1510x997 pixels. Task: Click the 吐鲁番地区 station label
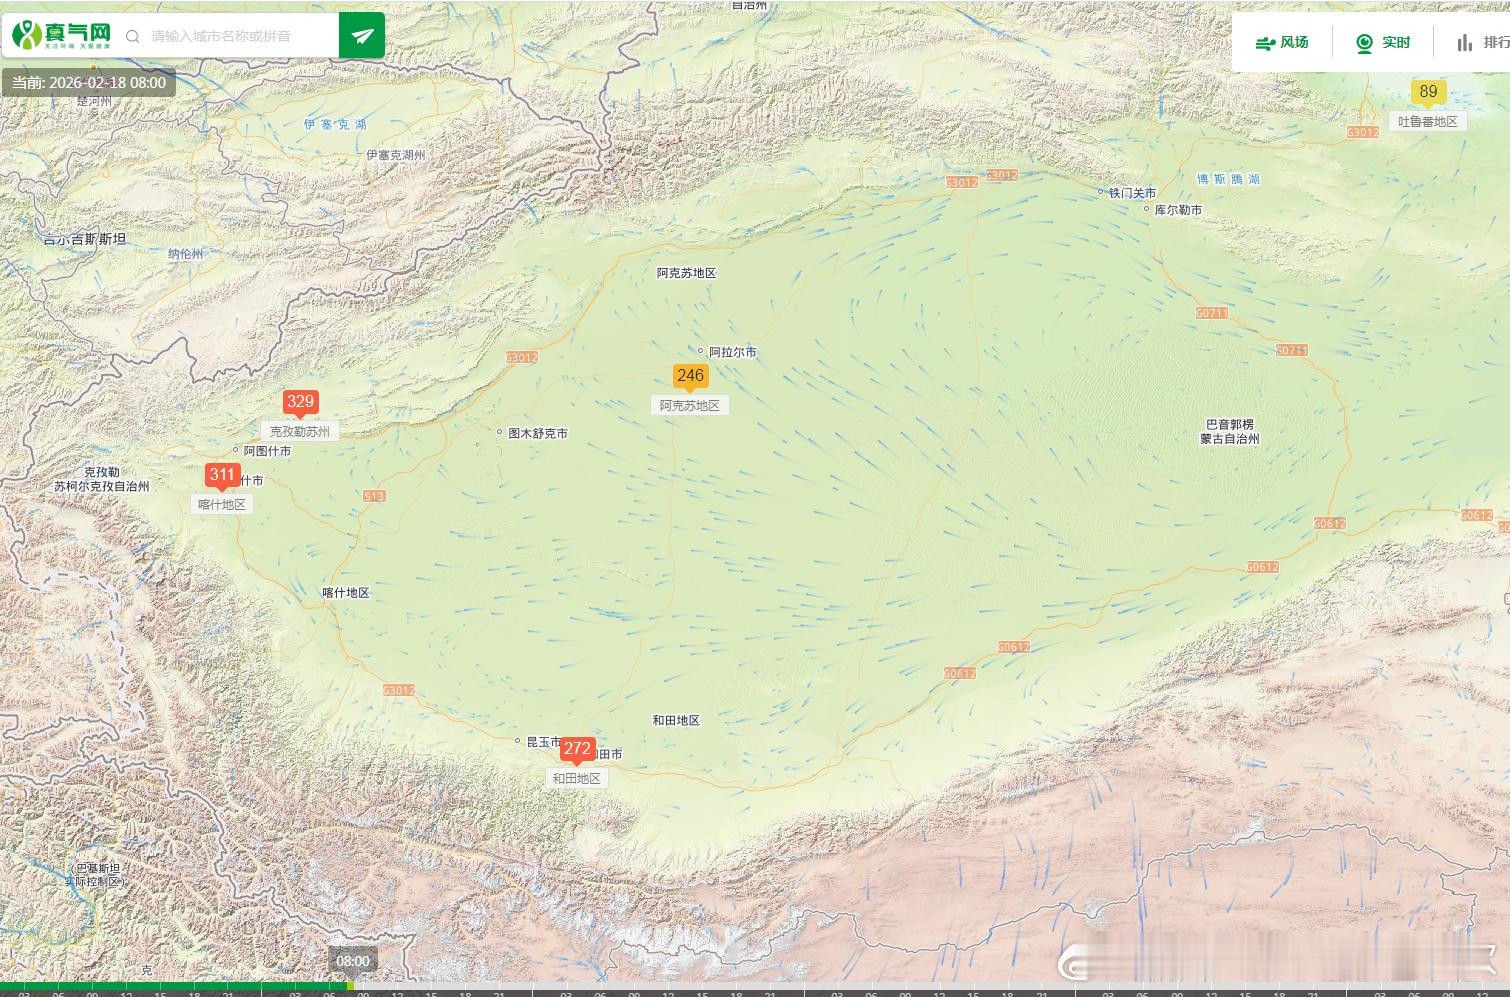click(x=1428, y=121)
